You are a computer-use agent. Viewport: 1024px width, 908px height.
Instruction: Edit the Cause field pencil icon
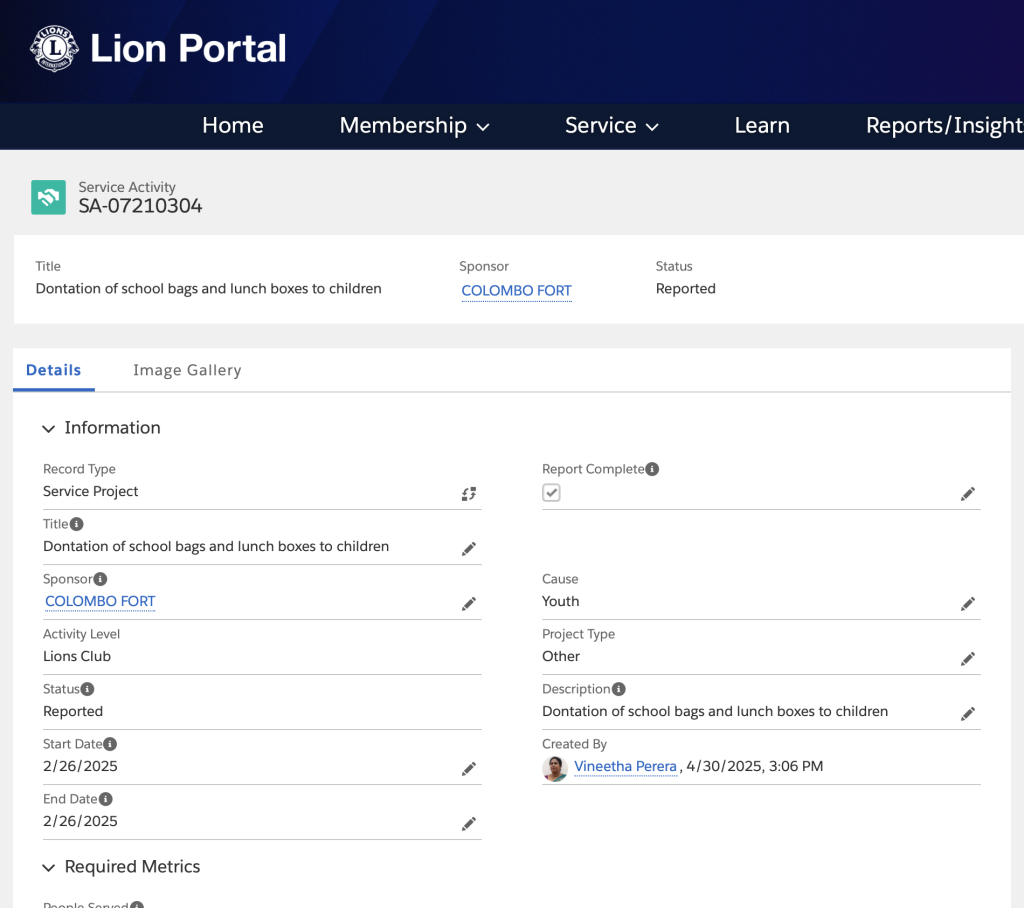pyautogui.click(x=968, y=604)
